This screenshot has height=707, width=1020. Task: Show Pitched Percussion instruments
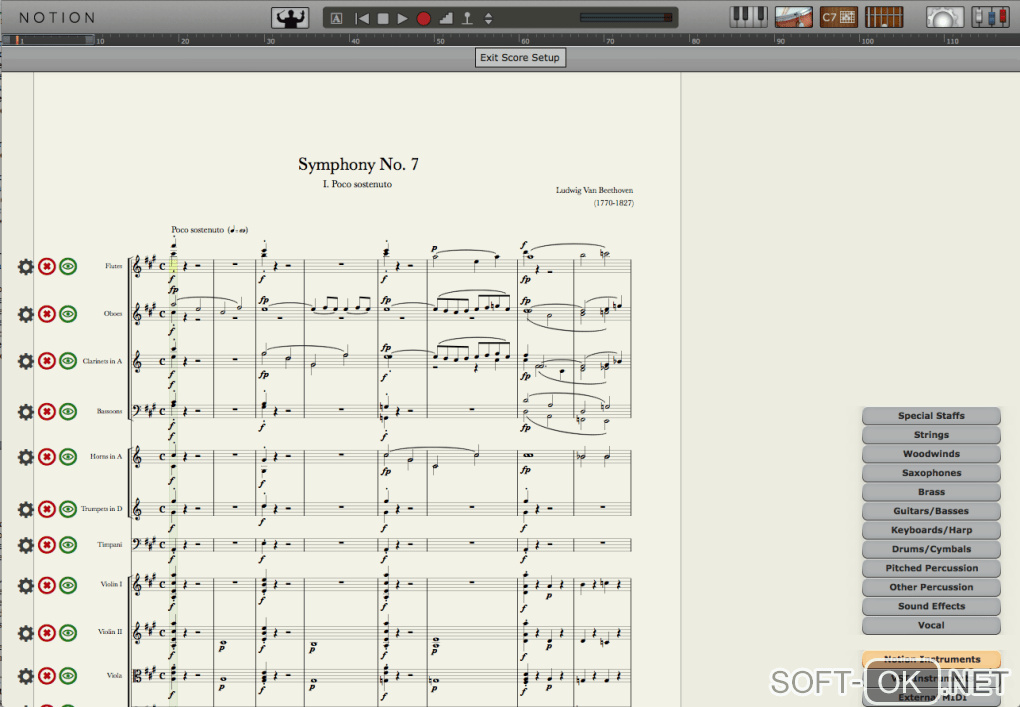point(931,568)
